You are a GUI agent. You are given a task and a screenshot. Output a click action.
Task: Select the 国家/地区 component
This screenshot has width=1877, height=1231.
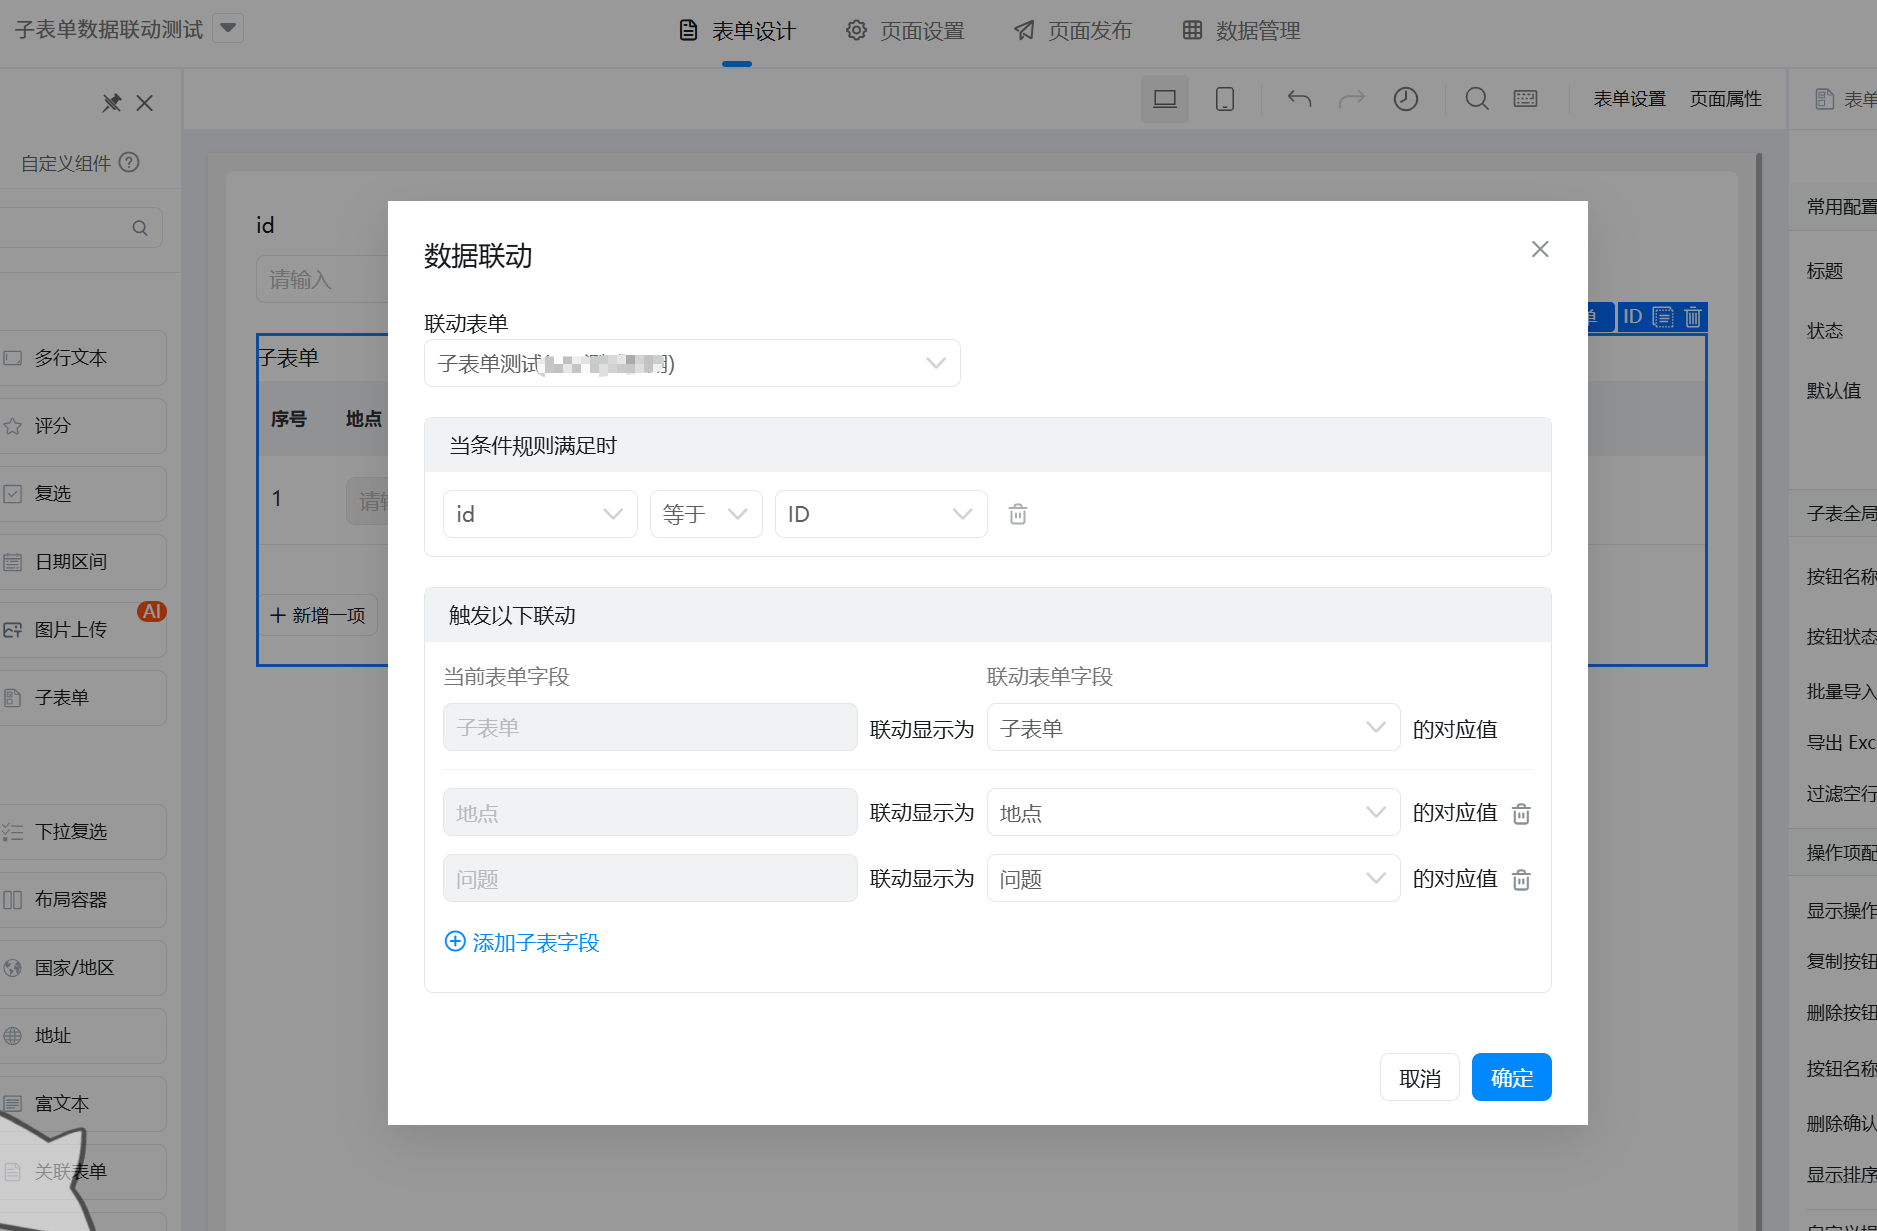83,968
